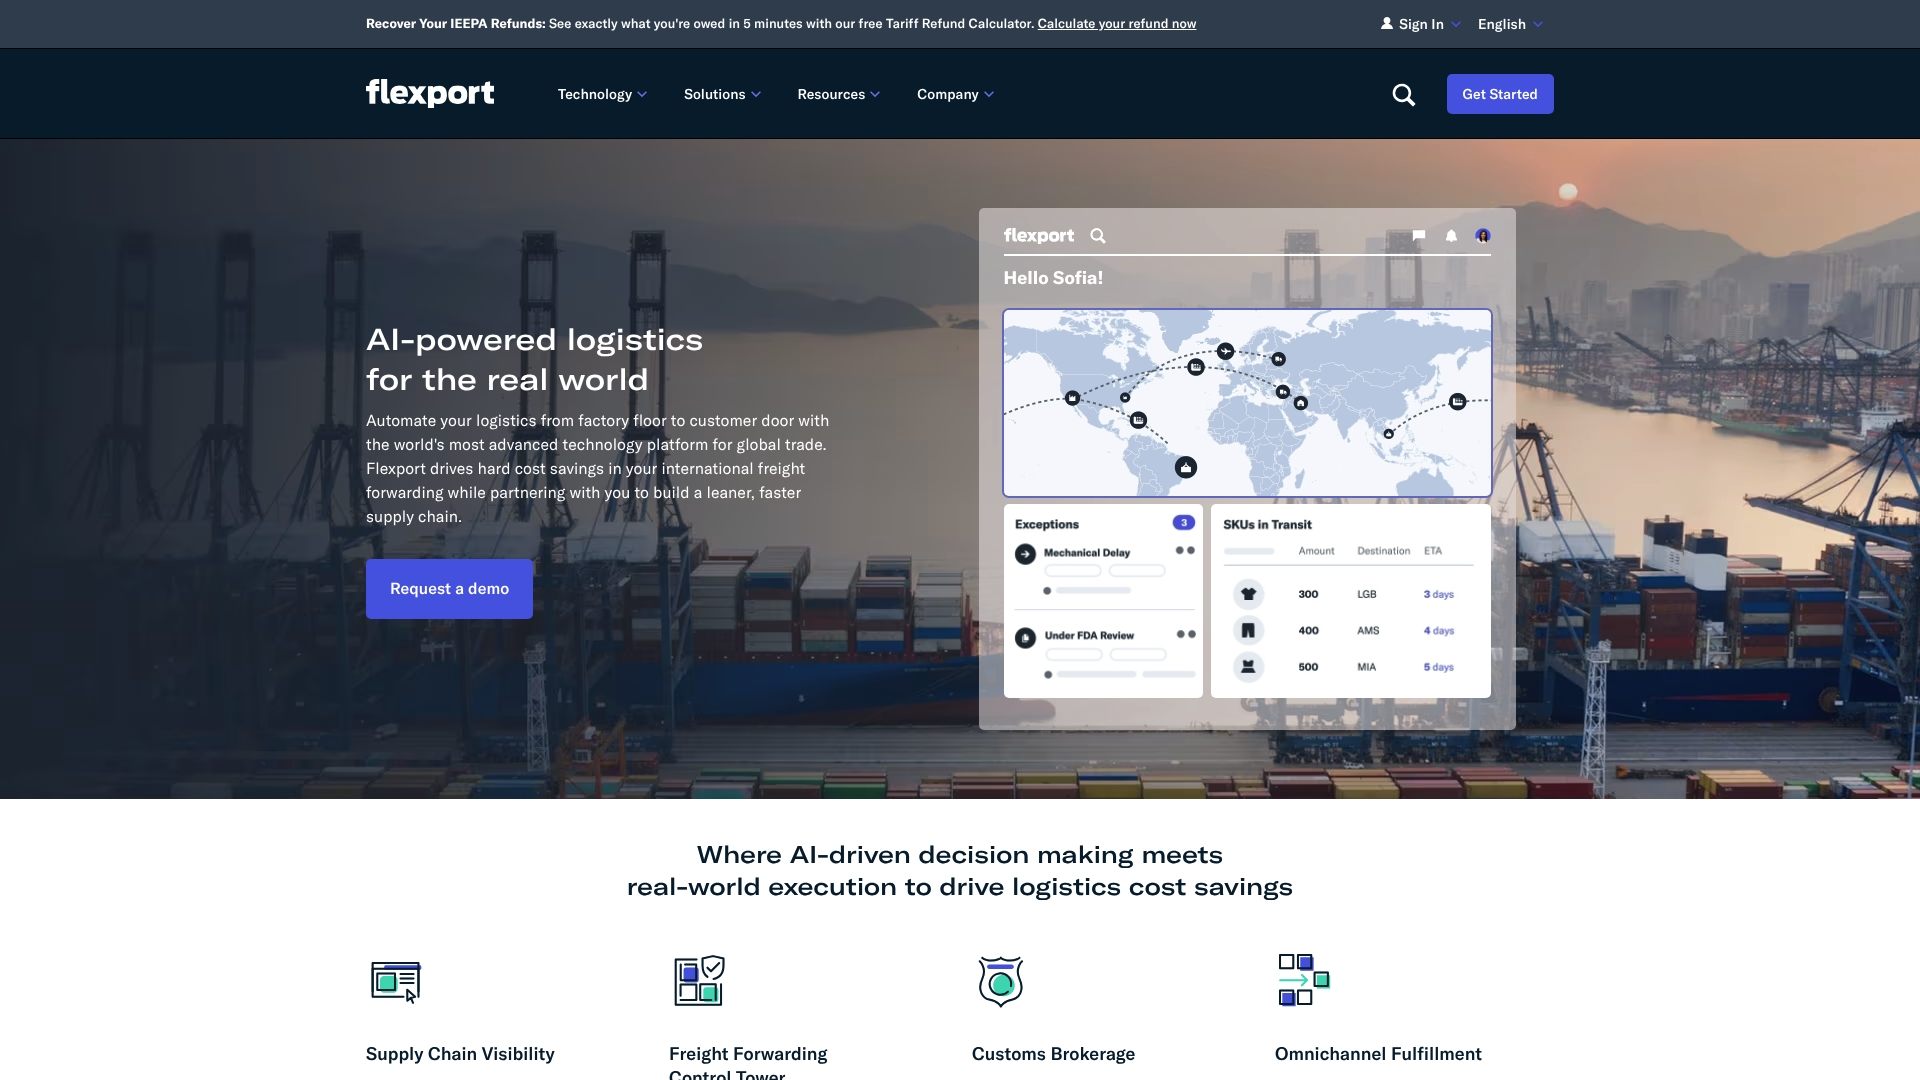The height and width of the screenshot is (1080, 1920).
Task: Click the Under FDA Review status icon
Action: [1025, 638]
